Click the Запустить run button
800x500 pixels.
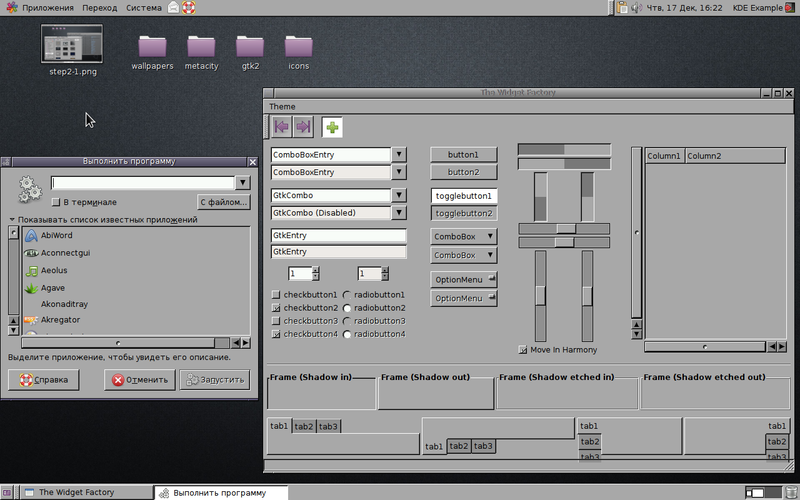(x=215, y=380)
